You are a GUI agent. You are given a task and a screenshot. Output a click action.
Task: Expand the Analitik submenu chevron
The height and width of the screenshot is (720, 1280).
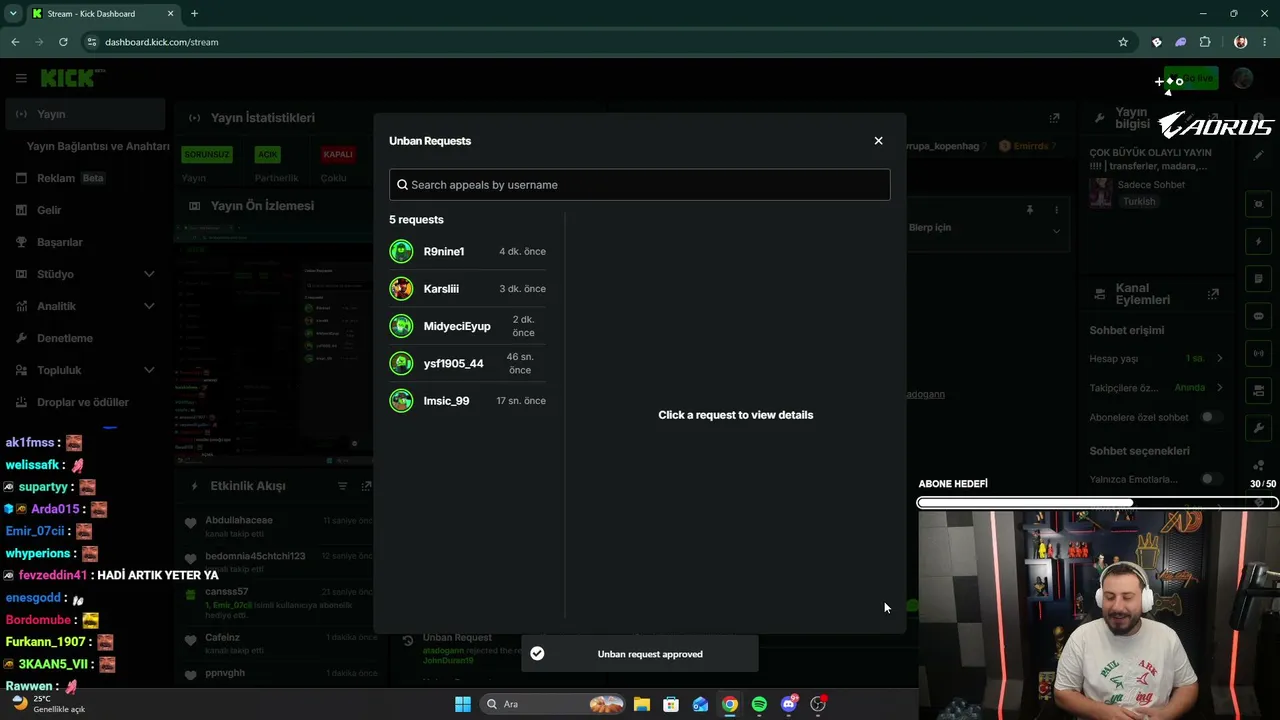pos(149,306)
